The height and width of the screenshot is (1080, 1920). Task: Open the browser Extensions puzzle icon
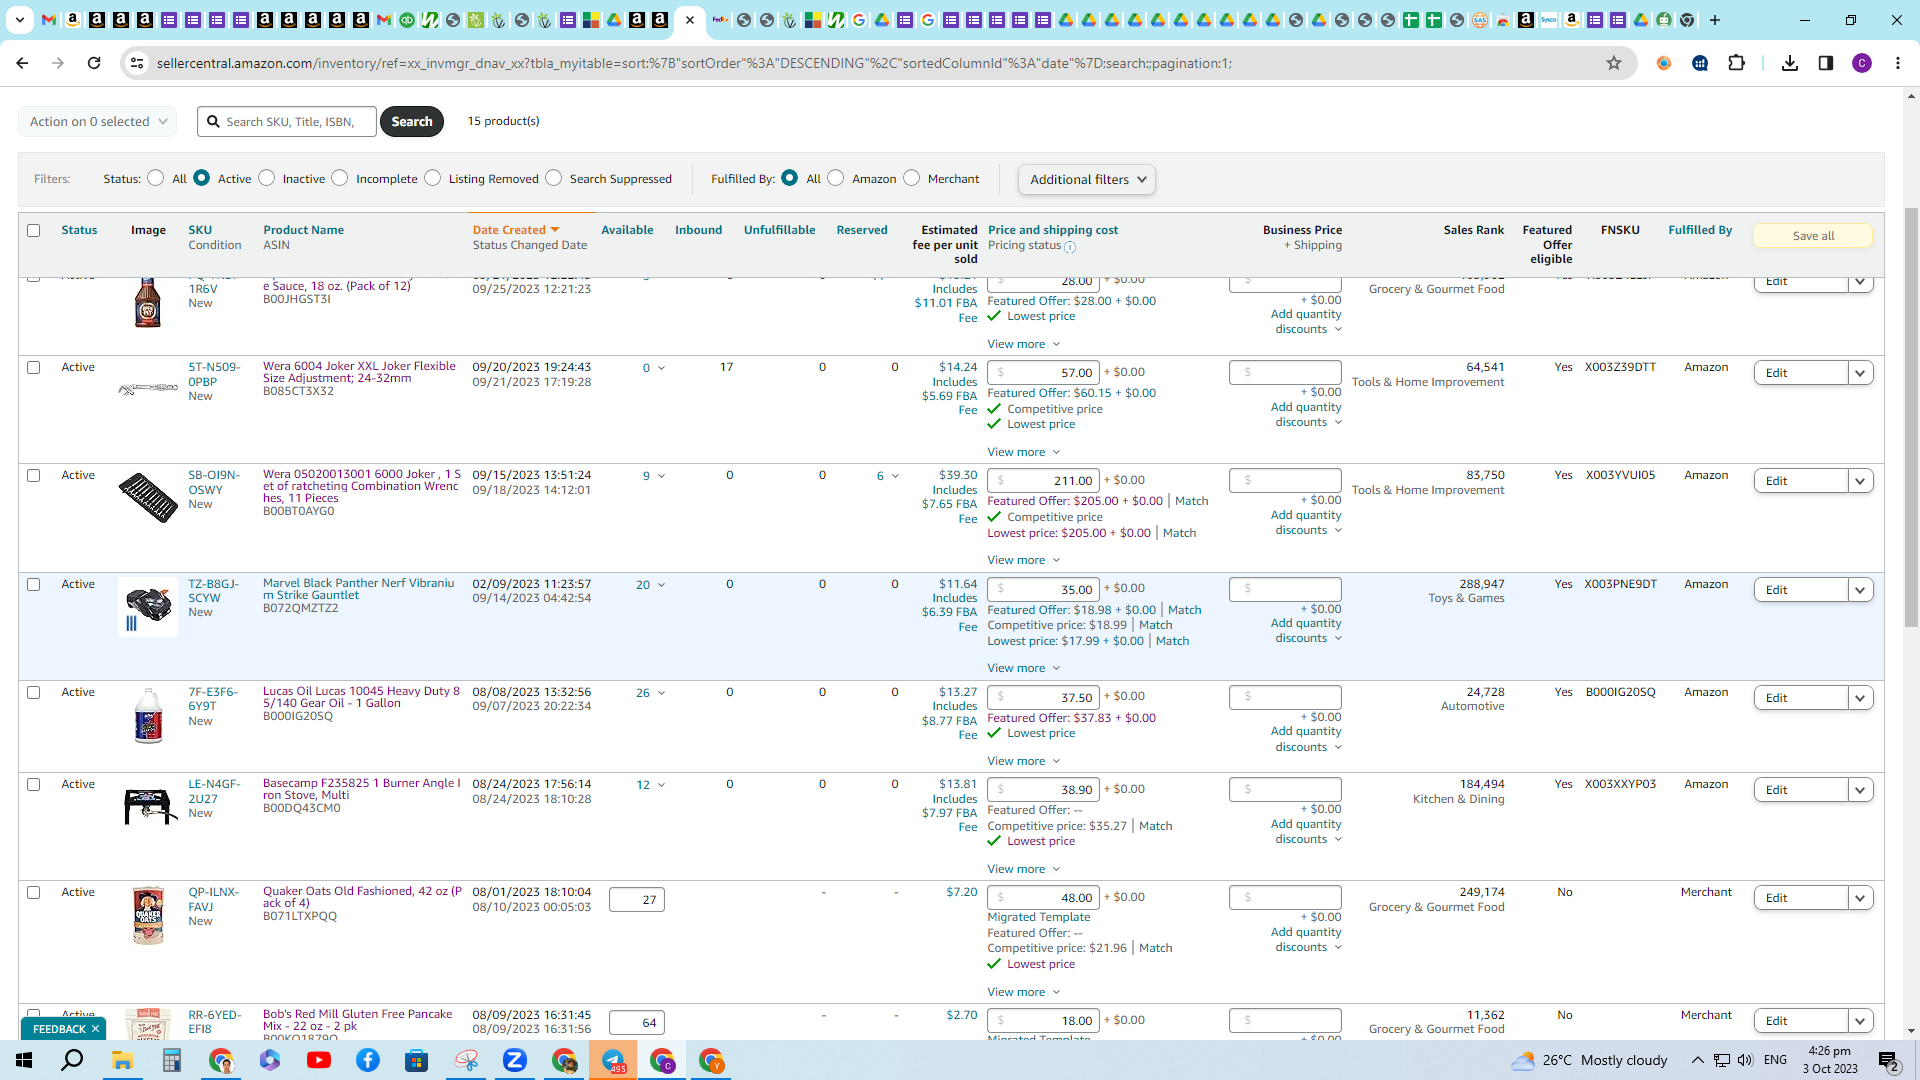pos(1736,63)
